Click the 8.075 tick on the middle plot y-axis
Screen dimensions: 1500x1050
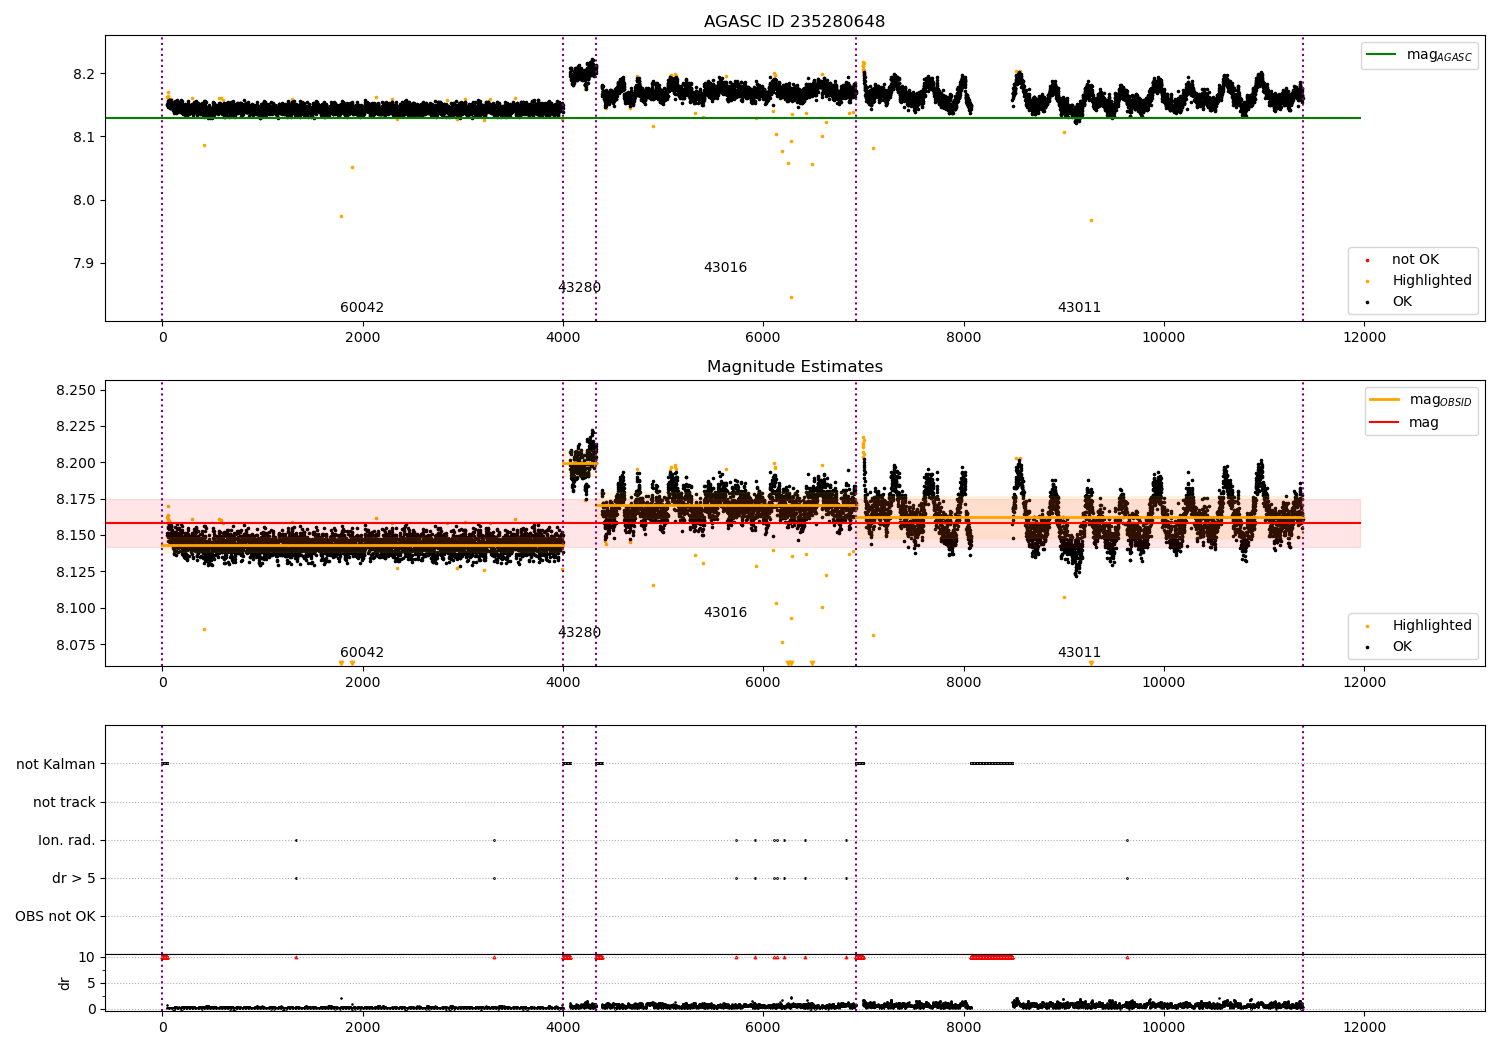76,645
